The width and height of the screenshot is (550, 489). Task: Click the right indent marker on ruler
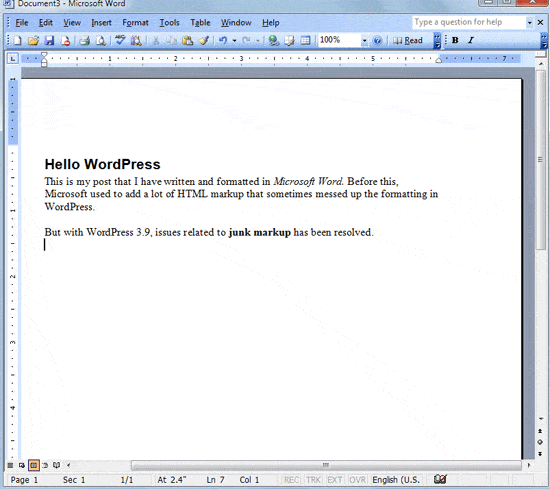438,60
